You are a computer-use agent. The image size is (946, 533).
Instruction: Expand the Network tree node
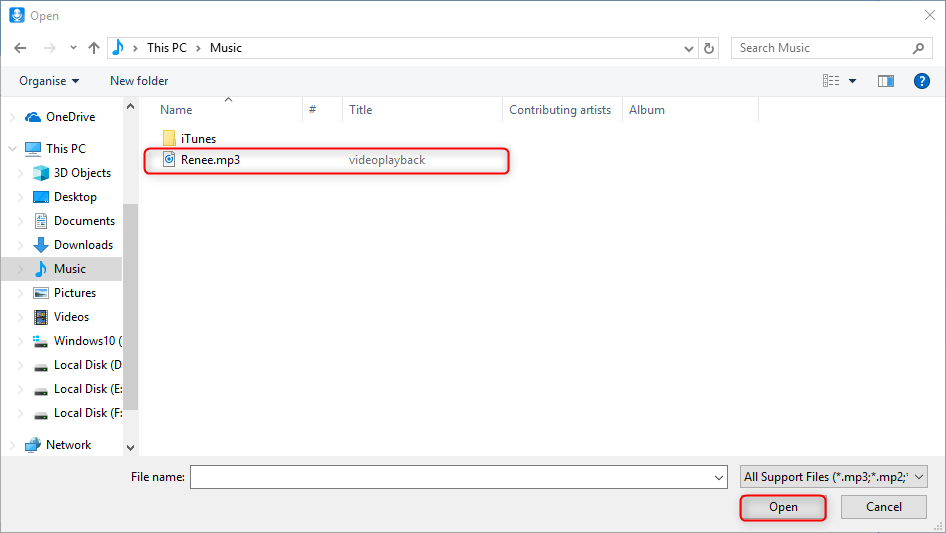click(12, 445)
